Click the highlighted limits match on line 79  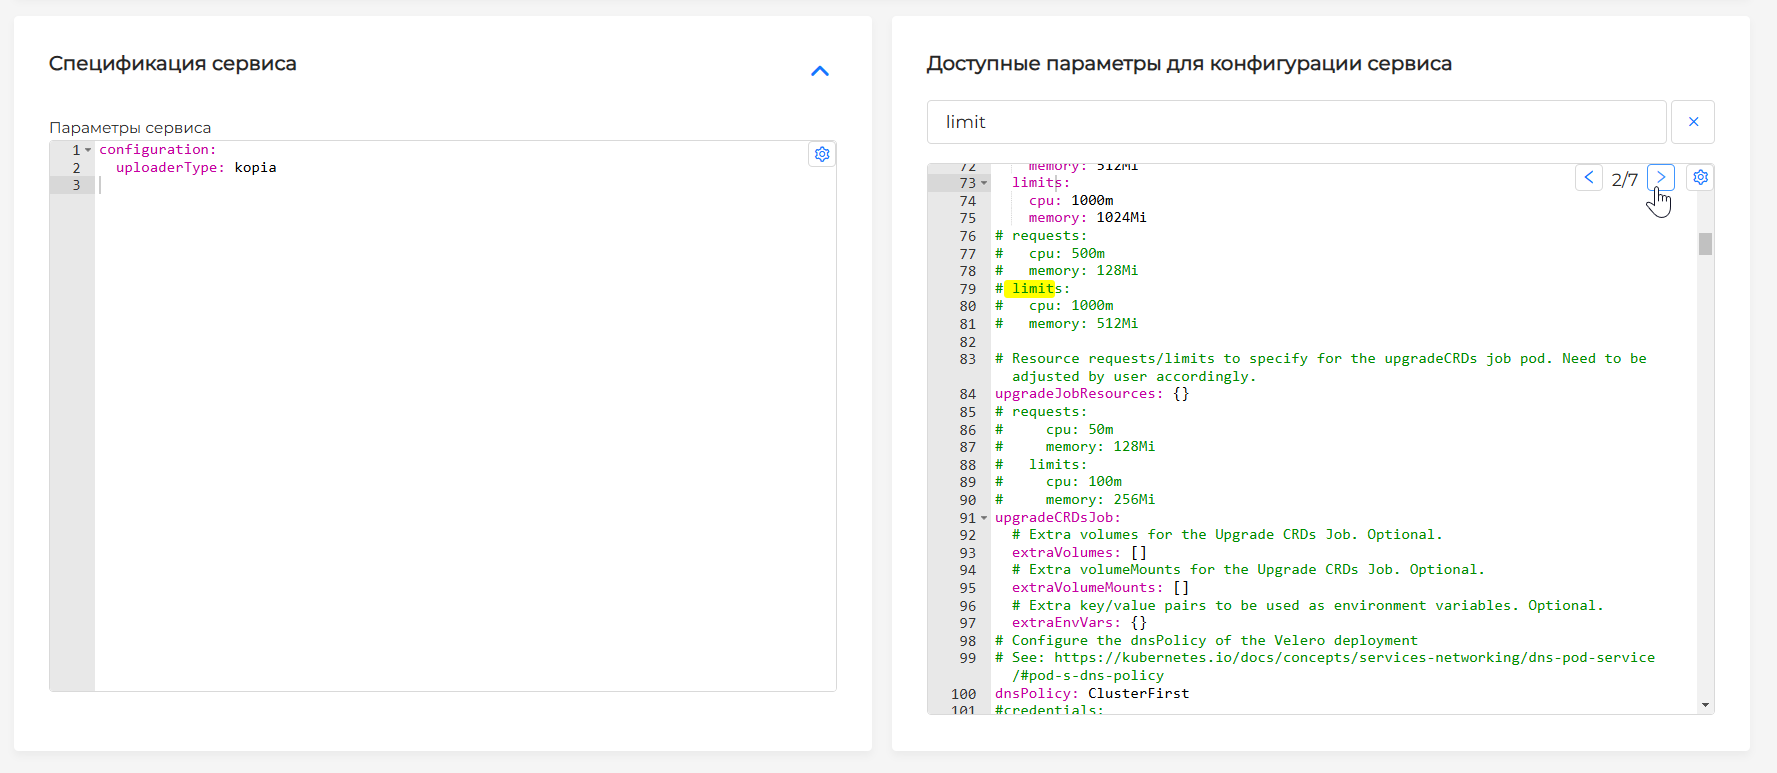click(1033, 289)
